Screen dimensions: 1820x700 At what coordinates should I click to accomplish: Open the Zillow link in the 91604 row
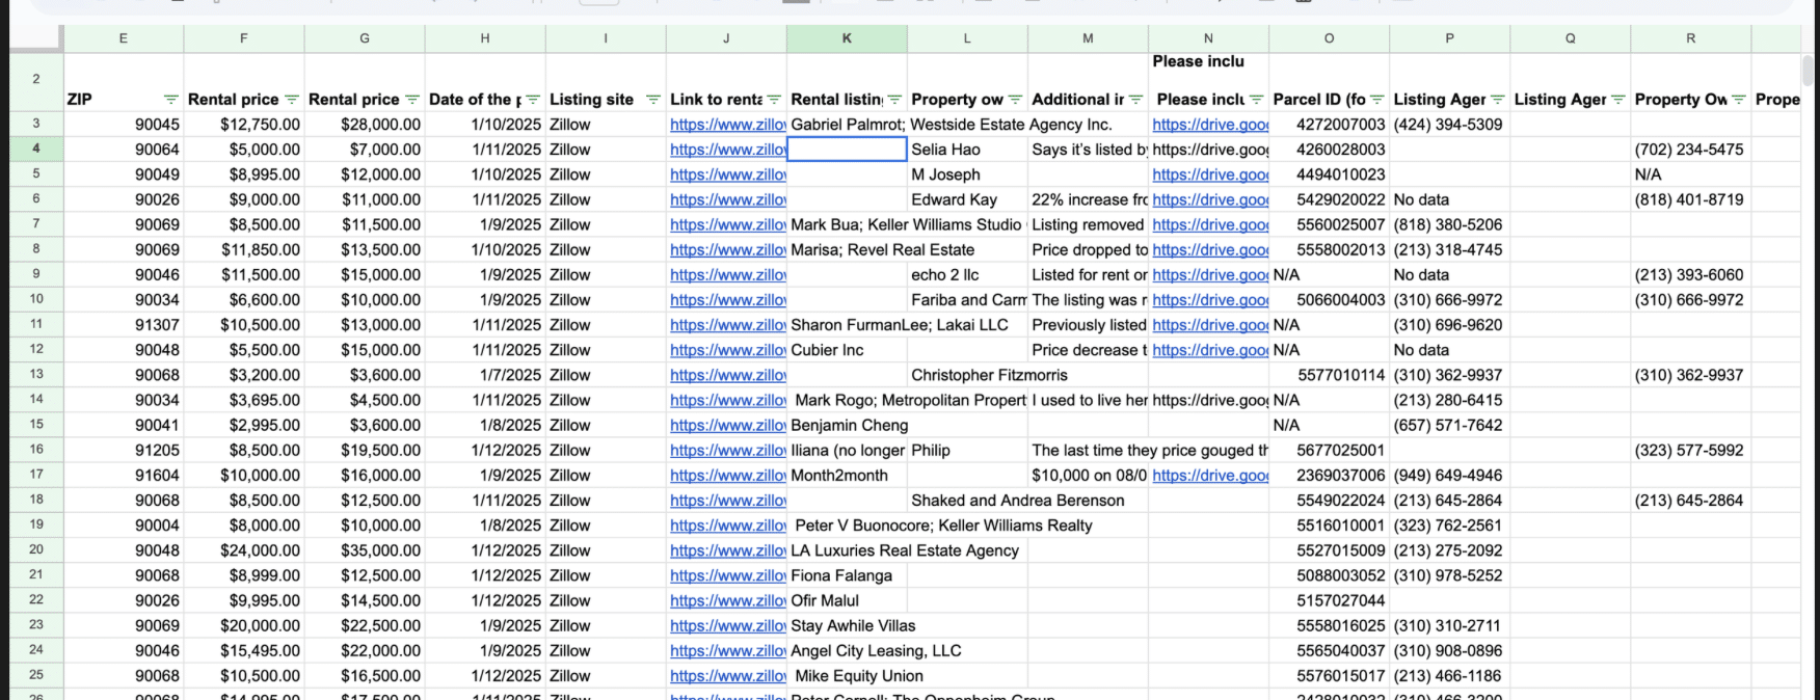click(728, 475)
